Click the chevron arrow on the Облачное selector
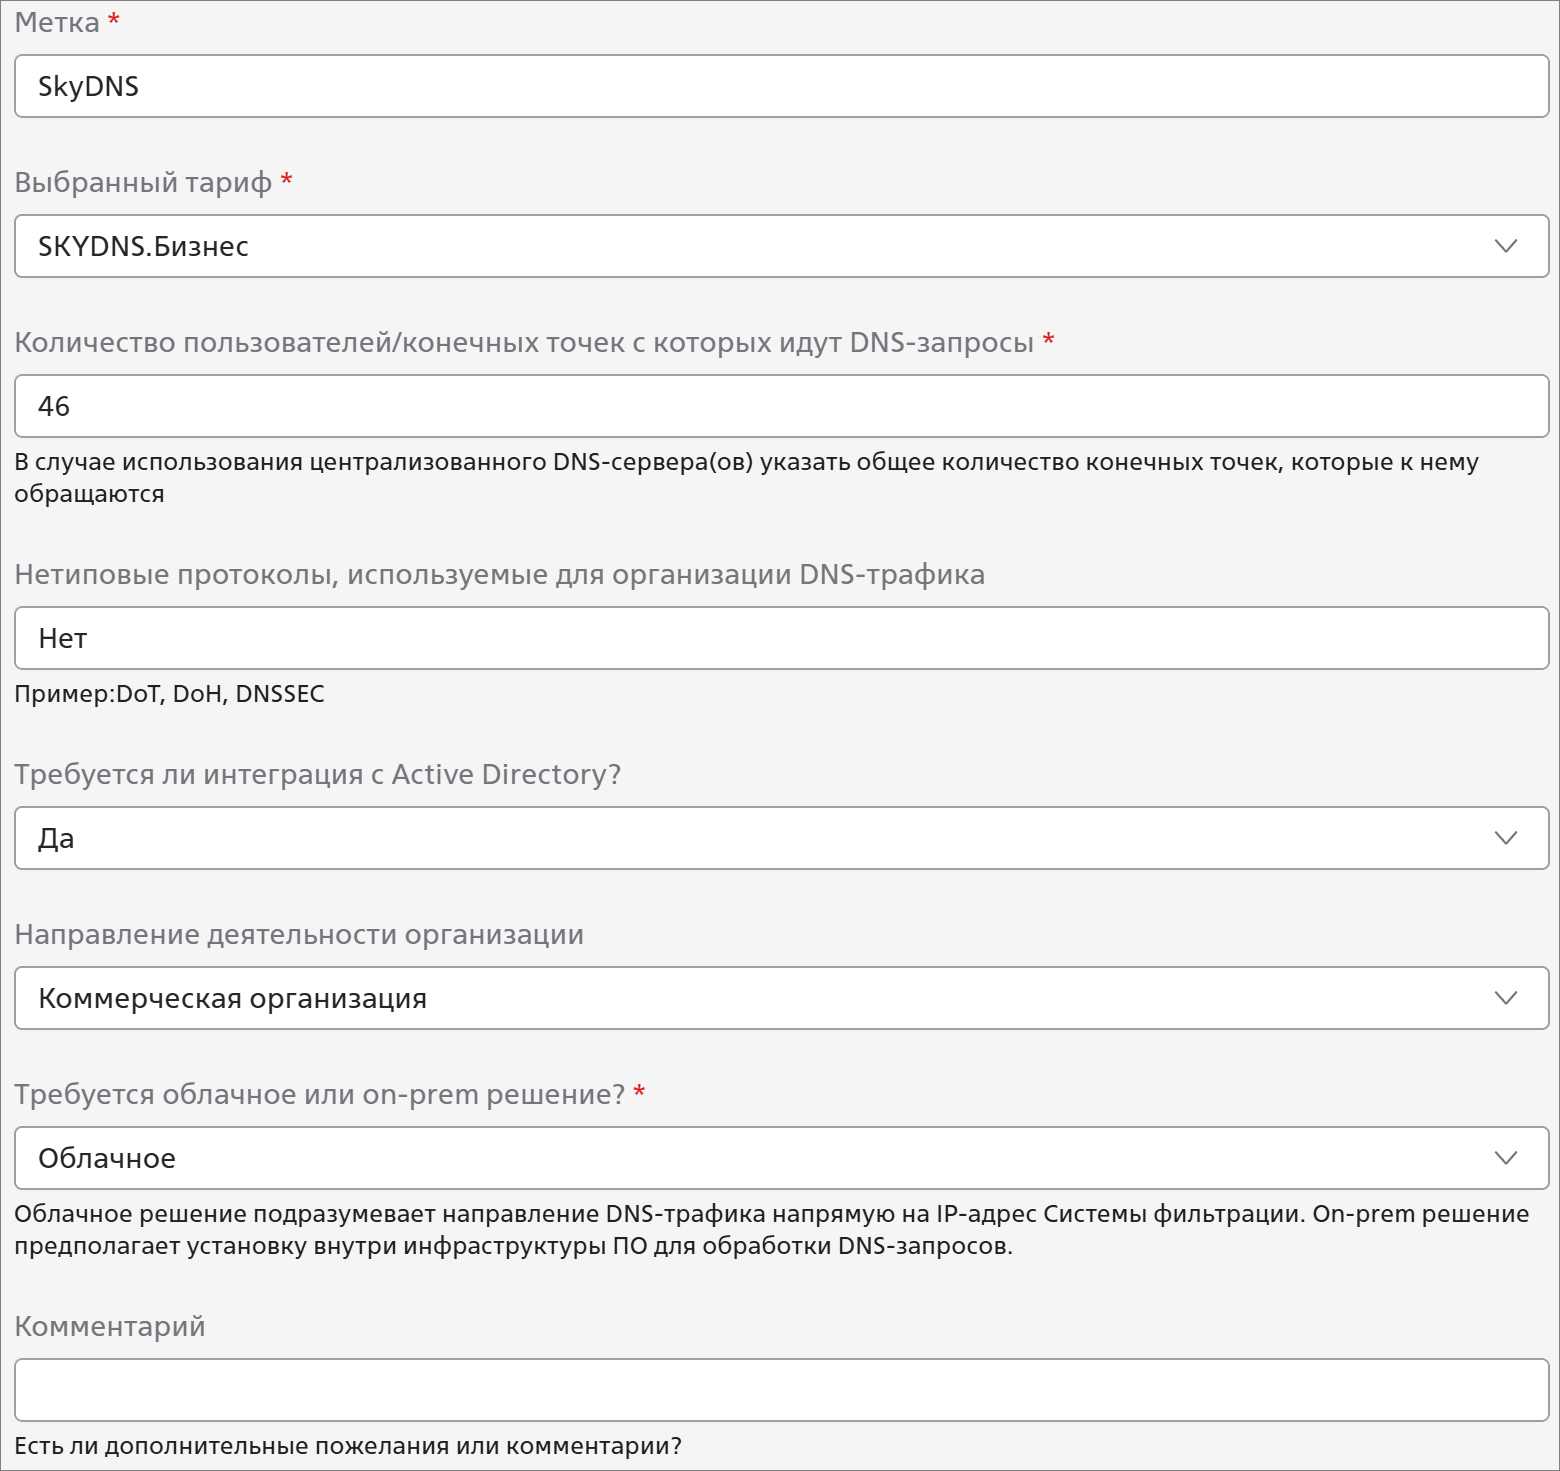Image resolution: width=1560 pixels, height=1471 pixels. [x=1505, y=1158]
